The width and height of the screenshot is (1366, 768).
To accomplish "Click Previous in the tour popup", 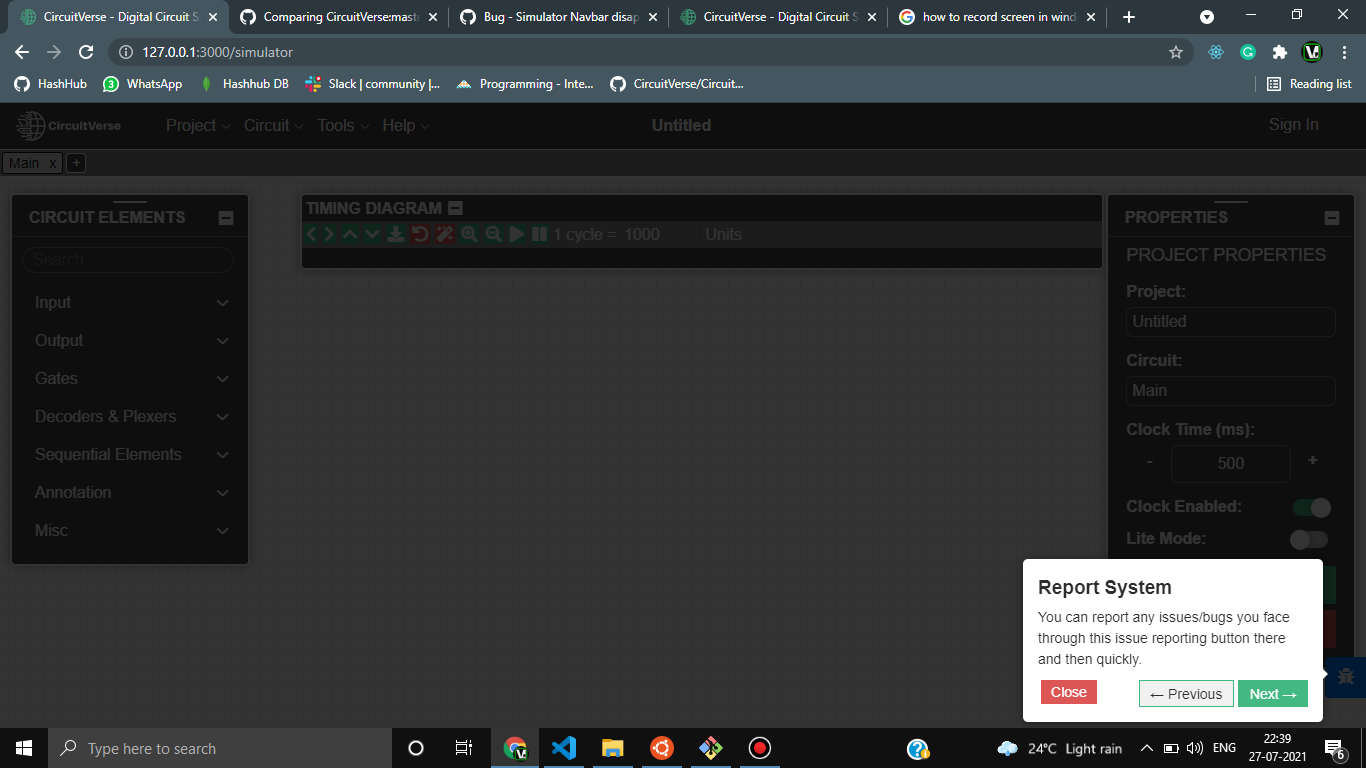I will coord(1186,694).
